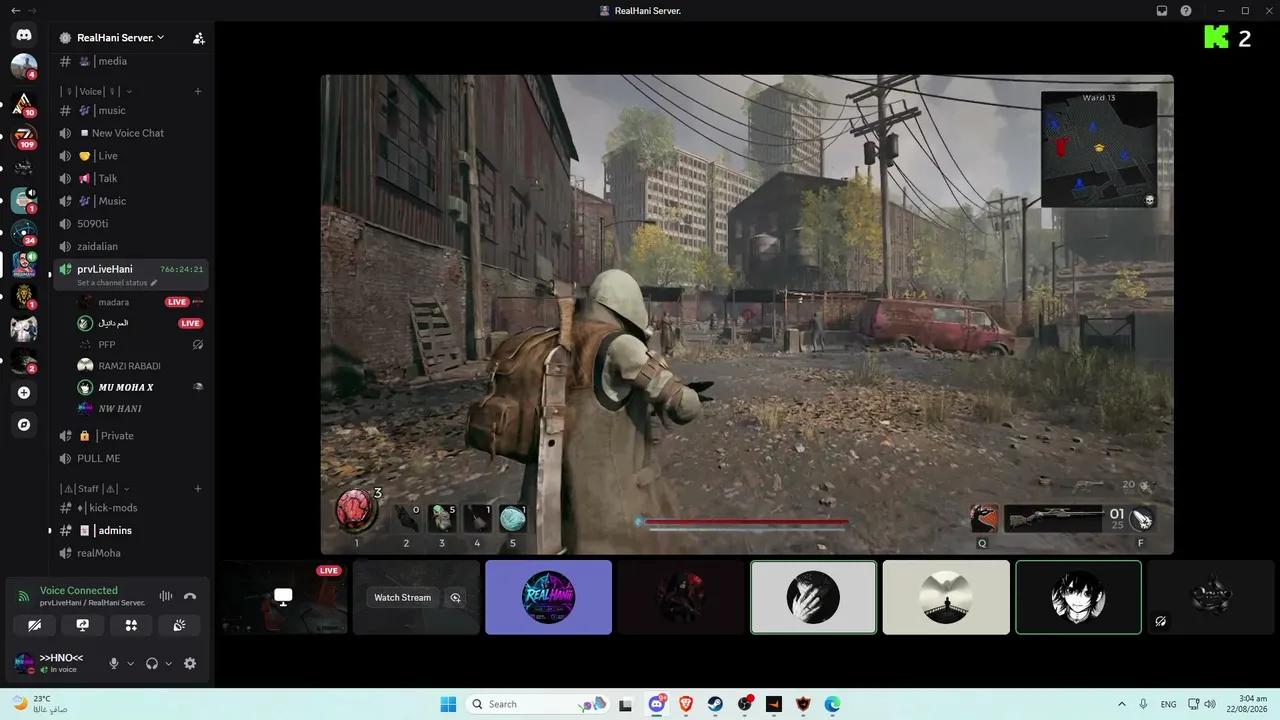Open Discover servers compass icon
Image resolution: width=1280 pixels, height=720 pixels.
tap(24, 425)
